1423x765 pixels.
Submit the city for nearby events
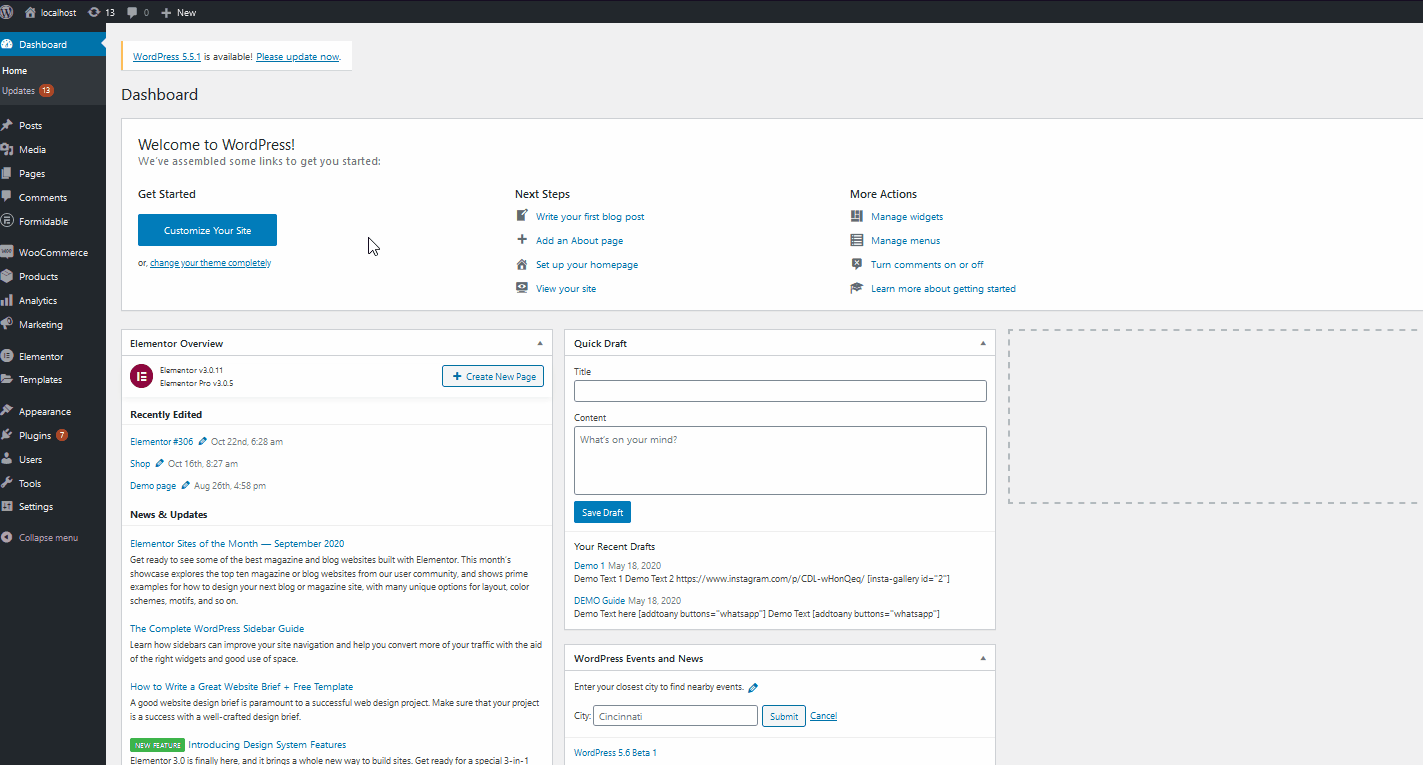tap(784, 716)
